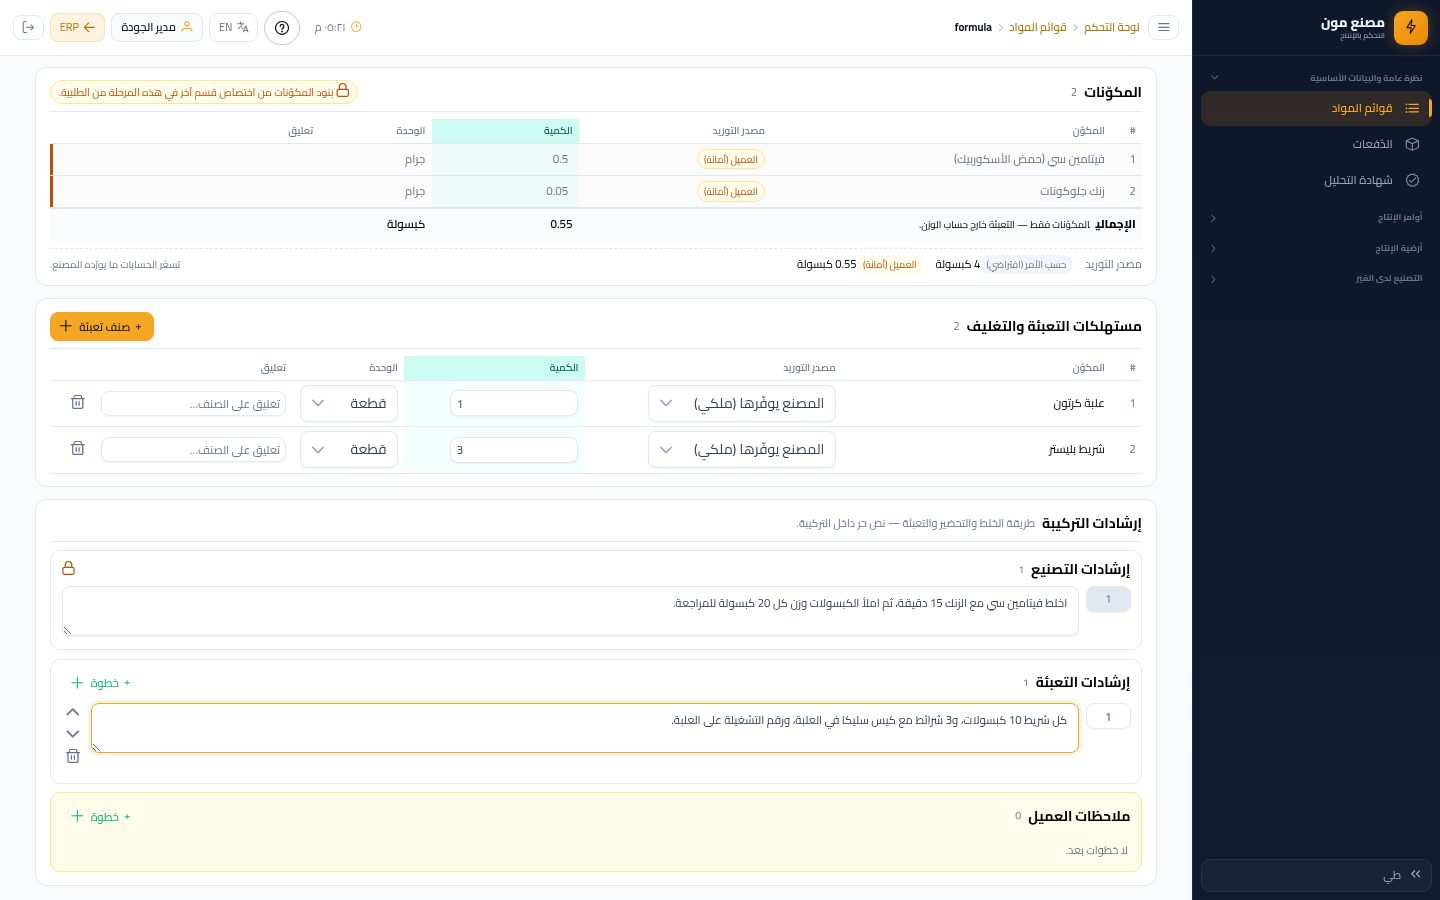Viewport: 1440px width, 900px height.
Task: Click the comment field for علبة كرتون
Action: [193, 403]
